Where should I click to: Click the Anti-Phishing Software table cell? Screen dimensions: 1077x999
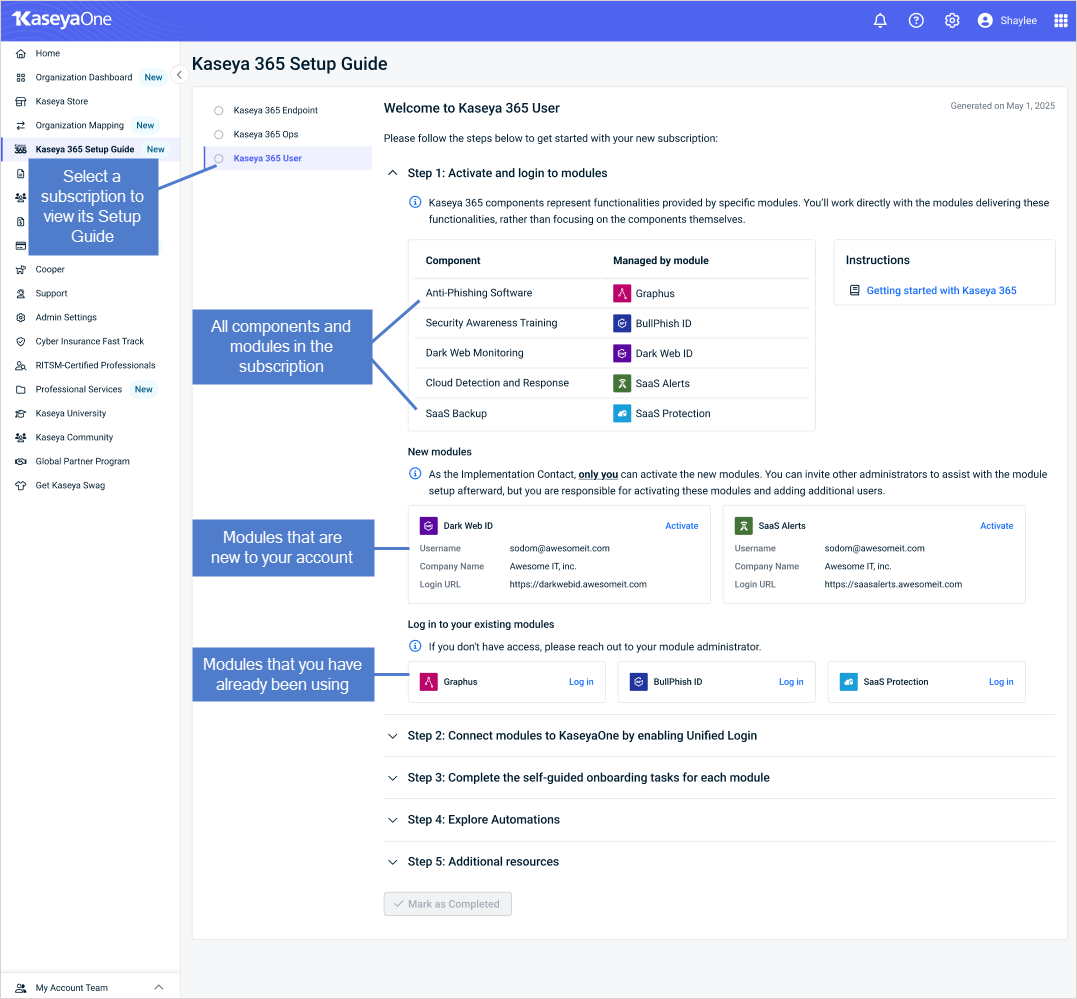pyautogui.click(x=479, y=293)
